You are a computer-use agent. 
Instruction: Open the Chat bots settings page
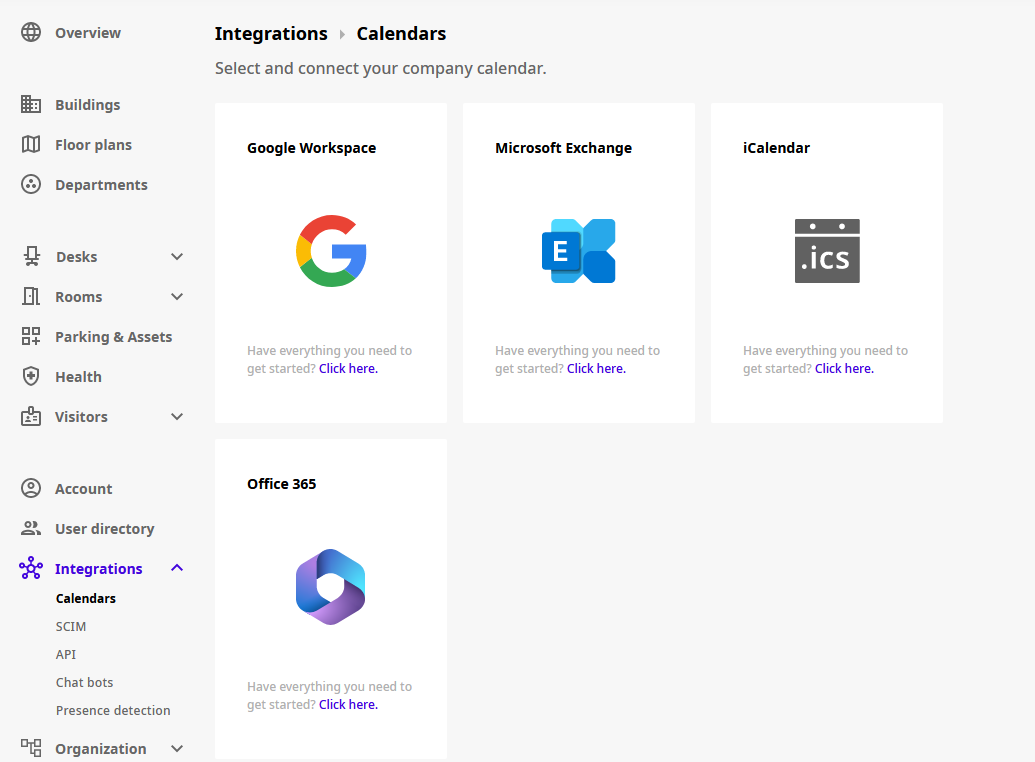(84, 682)
